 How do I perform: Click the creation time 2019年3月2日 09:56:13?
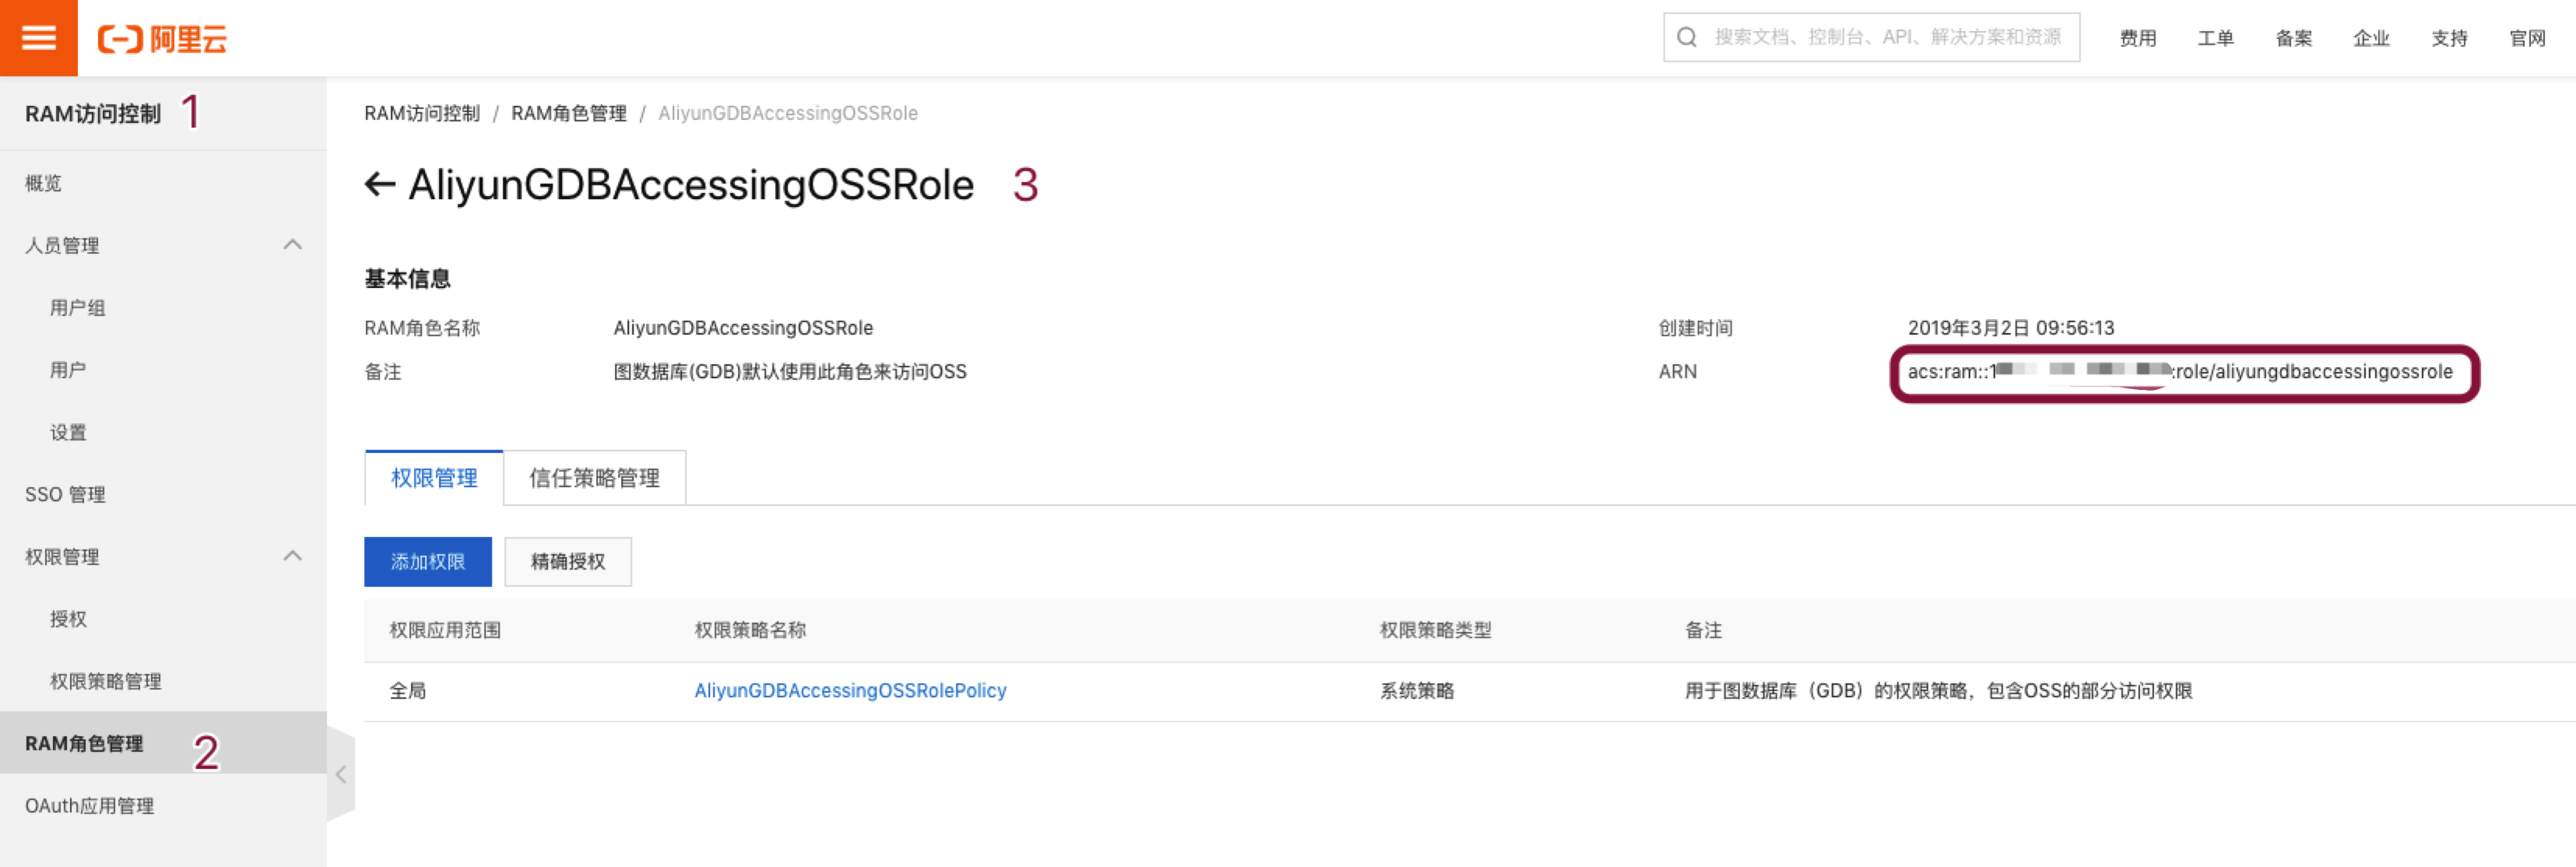click(x=2011, y=328)
